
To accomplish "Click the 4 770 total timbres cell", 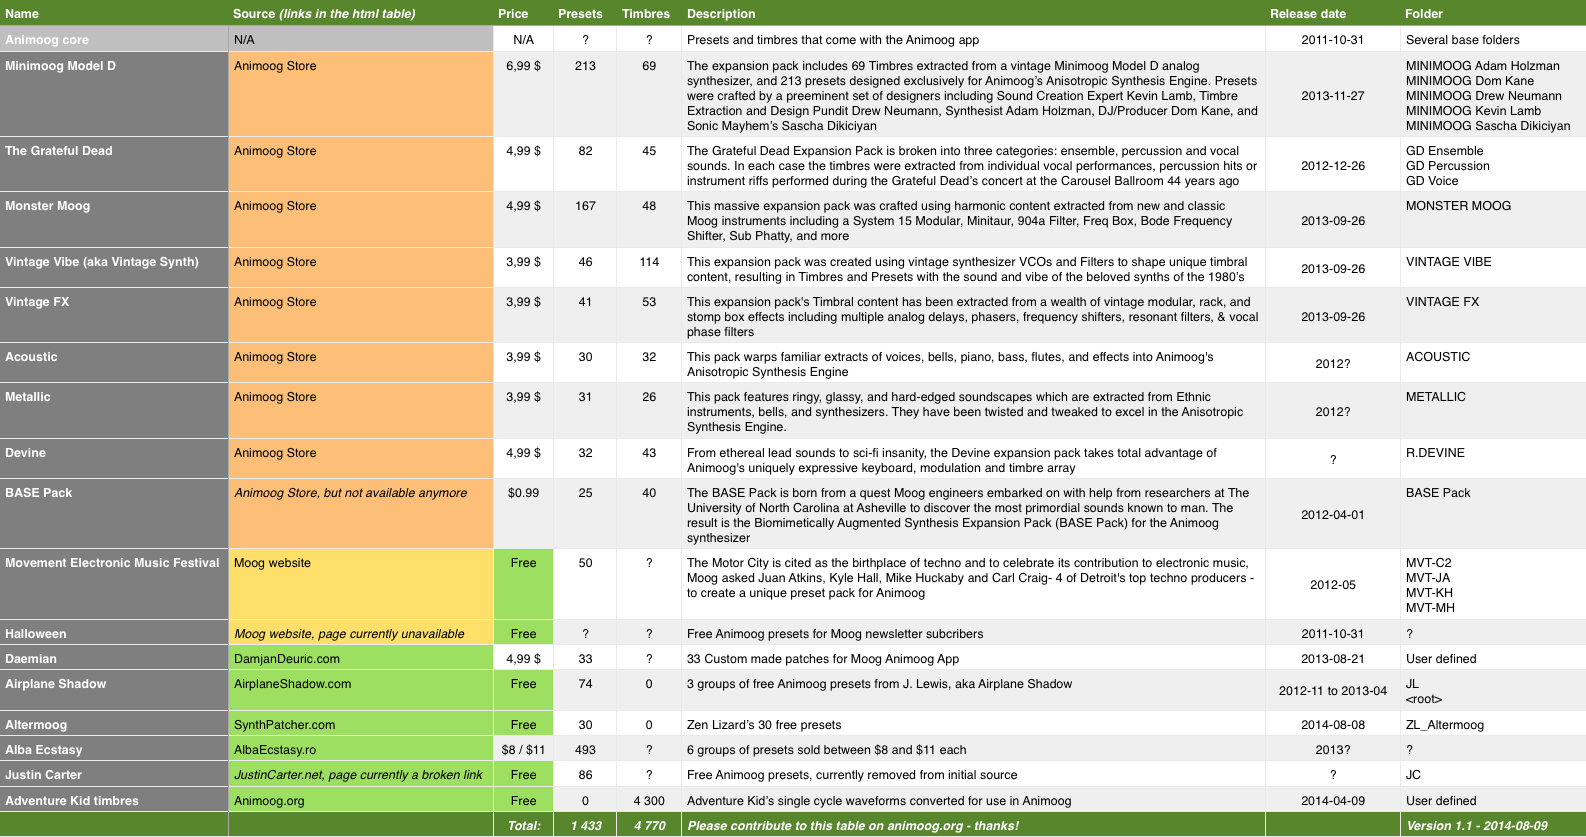I will coord(649,826).
